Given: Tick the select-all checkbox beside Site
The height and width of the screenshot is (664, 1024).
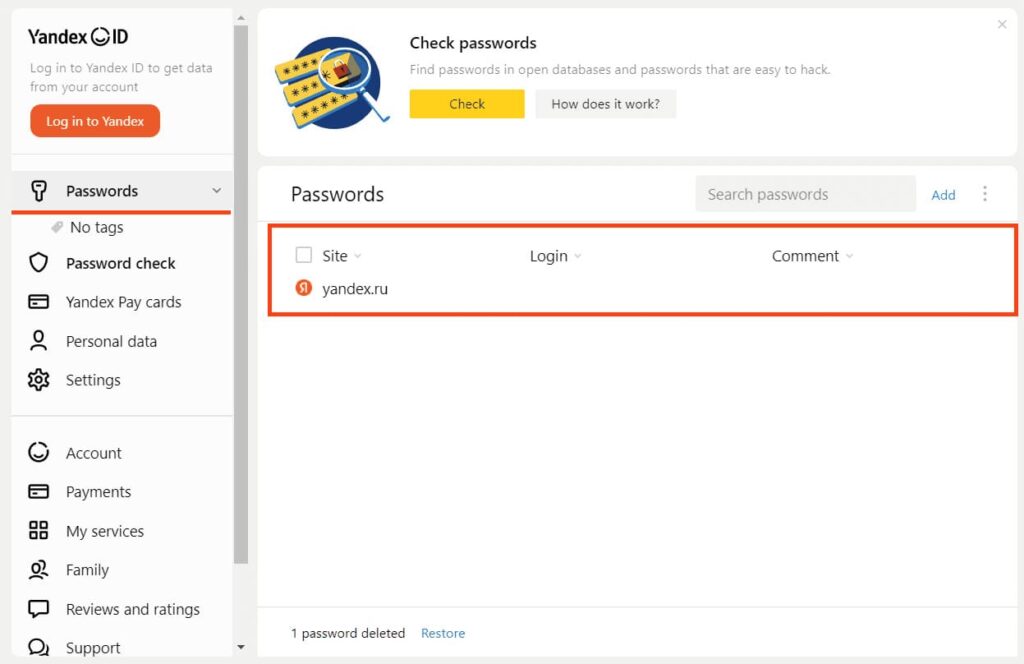Looking at the screenshot, I should 304,256.
